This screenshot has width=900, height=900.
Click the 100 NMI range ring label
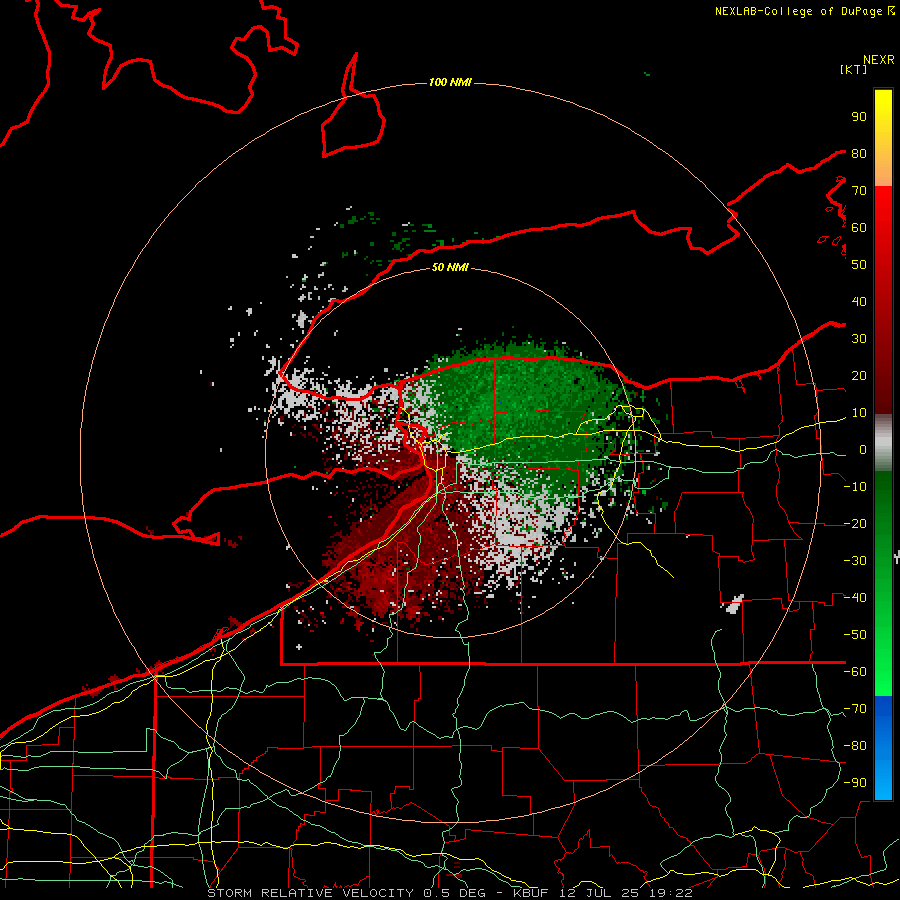[450, 82]
